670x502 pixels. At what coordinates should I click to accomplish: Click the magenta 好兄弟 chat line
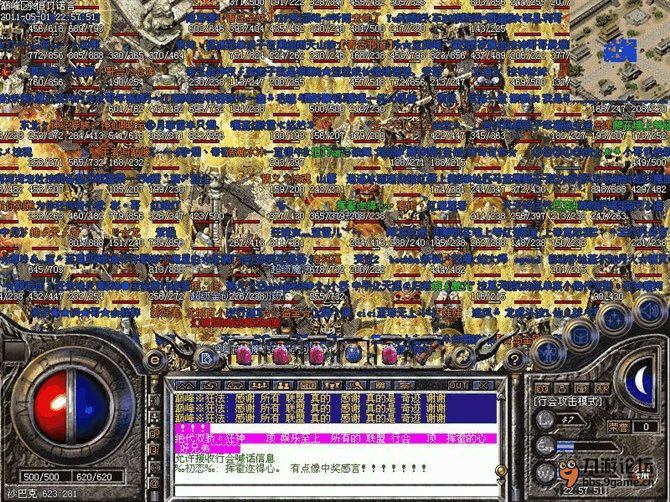coord(208,448)
